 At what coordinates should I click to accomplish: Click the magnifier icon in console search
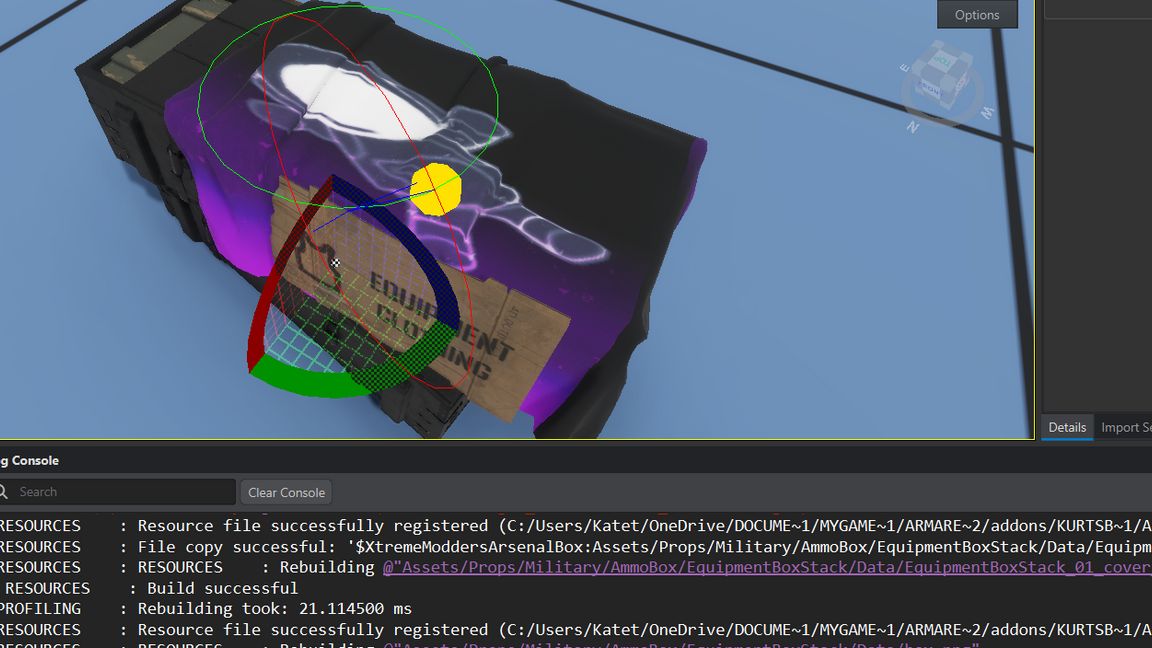click(x=4, y=492)
